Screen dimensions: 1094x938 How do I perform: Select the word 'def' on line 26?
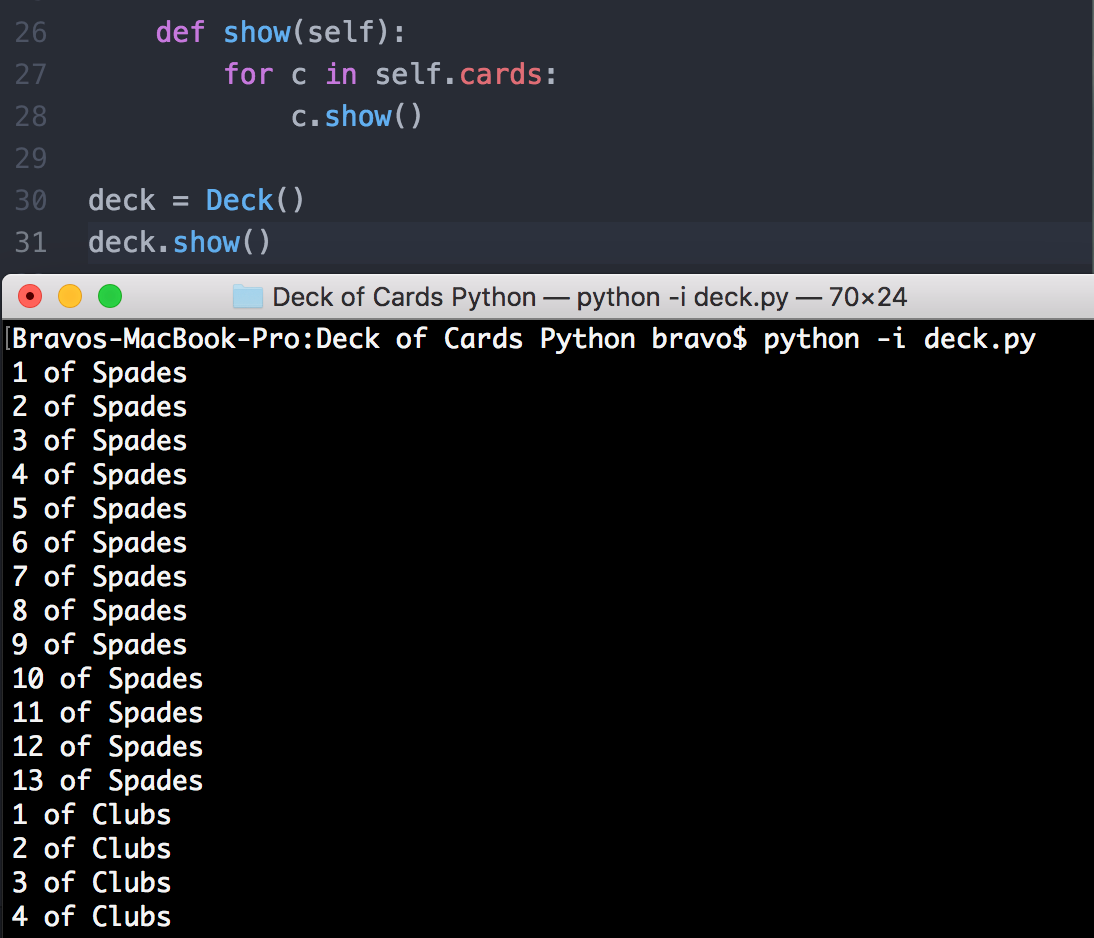179,32
